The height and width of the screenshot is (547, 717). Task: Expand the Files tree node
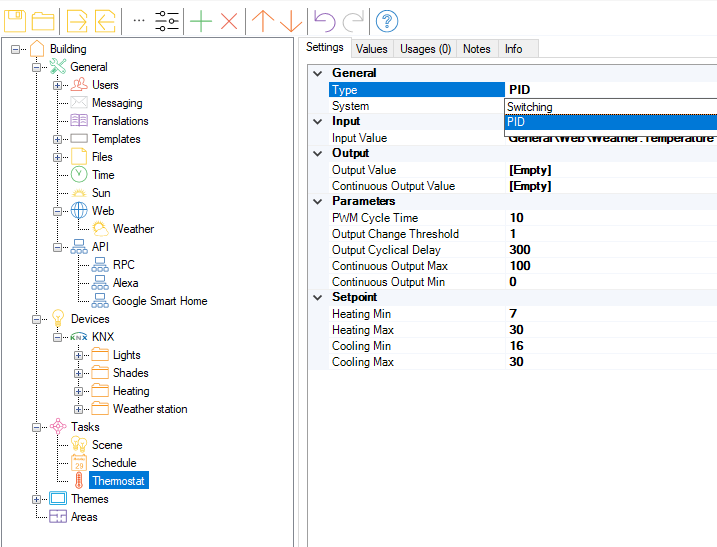click(57, 157)
